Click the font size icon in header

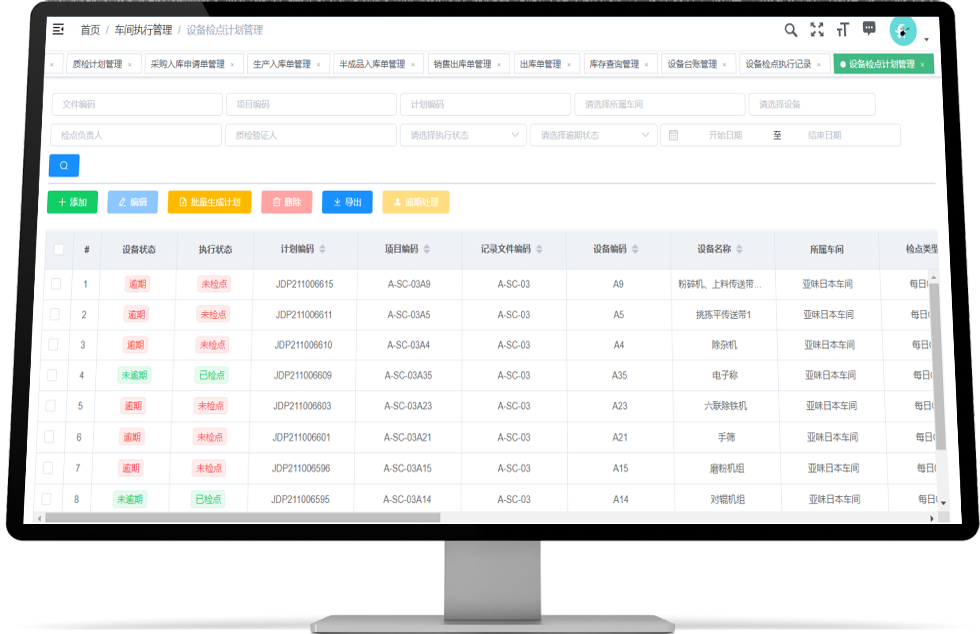coord(843,30)
